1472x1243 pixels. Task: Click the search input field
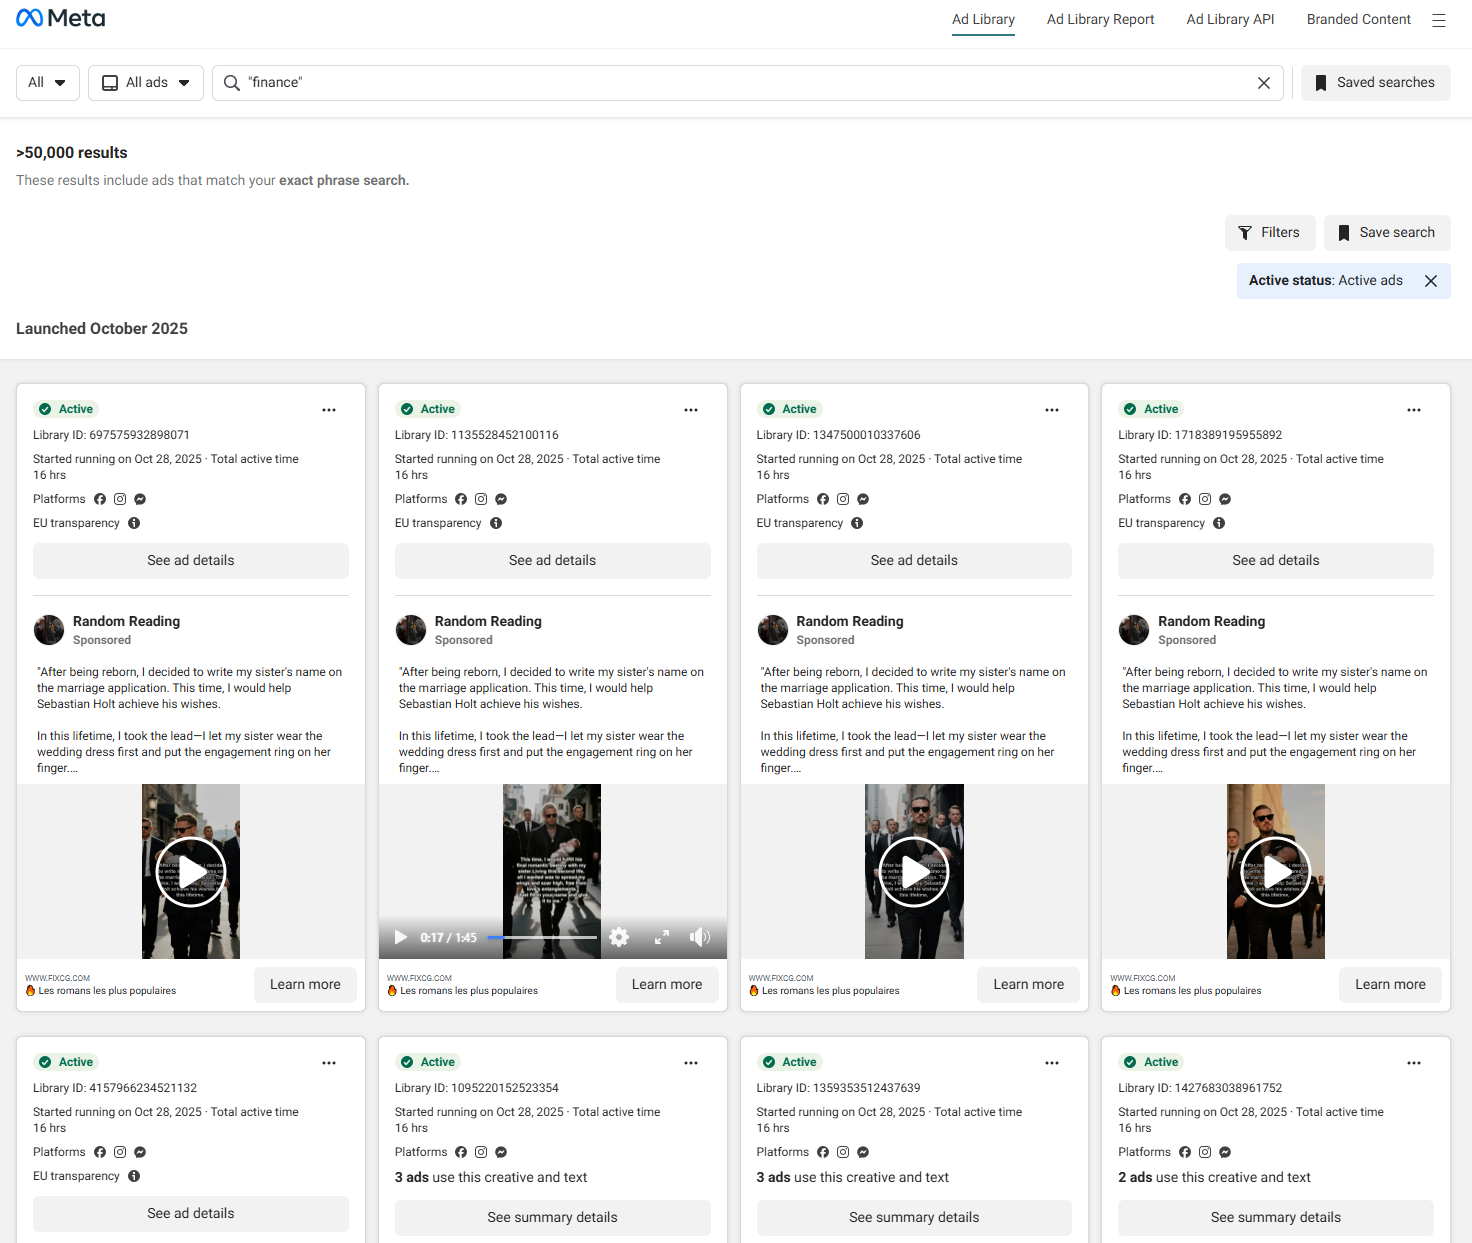(740, 83)
